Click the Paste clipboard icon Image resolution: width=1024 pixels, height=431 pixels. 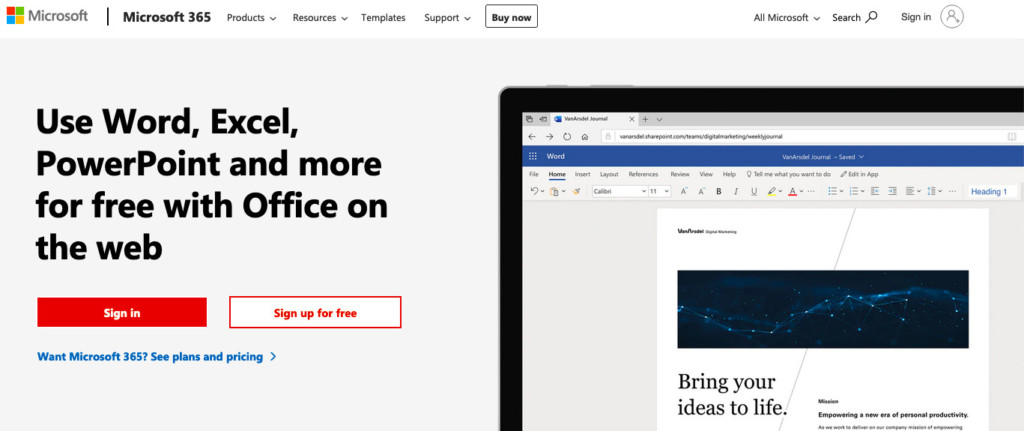point(554,191)
